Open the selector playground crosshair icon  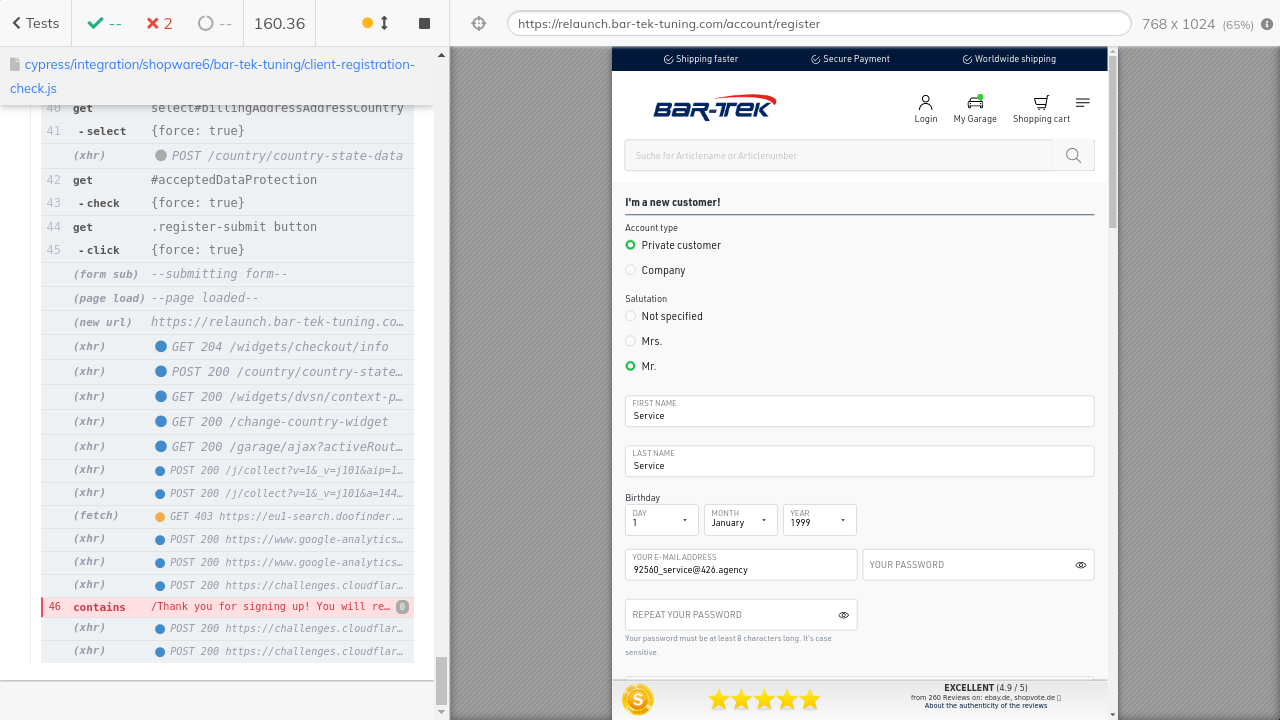(x=479, y=23)
